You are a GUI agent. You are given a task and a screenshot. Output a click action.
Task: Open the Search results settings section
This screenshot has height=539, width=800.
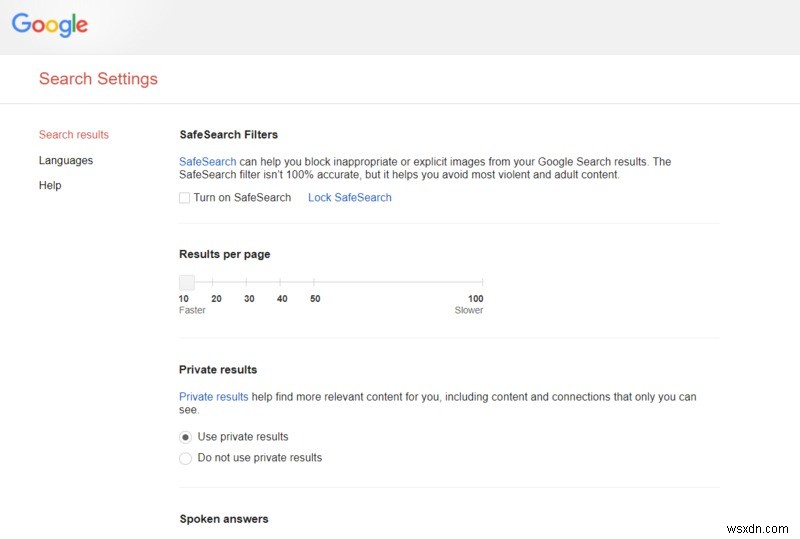click(74, 135)
